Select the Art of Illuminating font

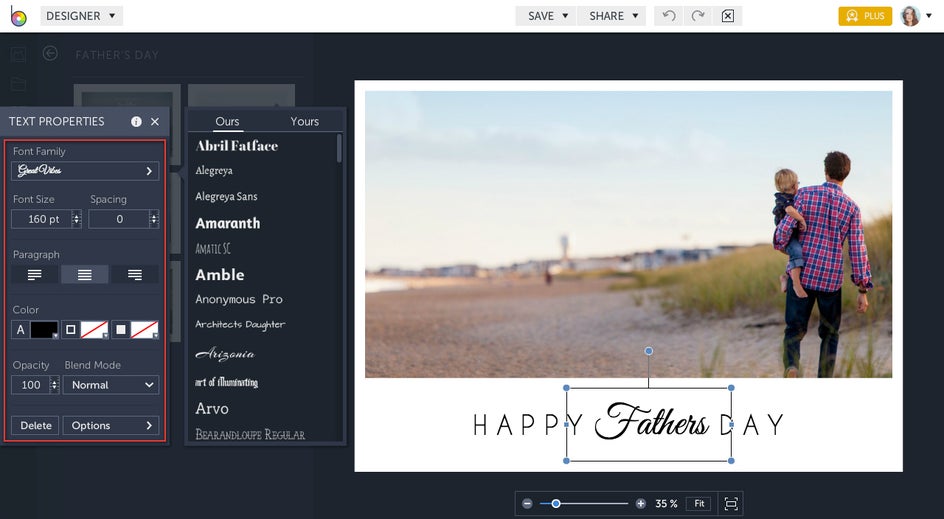[226, 382]
